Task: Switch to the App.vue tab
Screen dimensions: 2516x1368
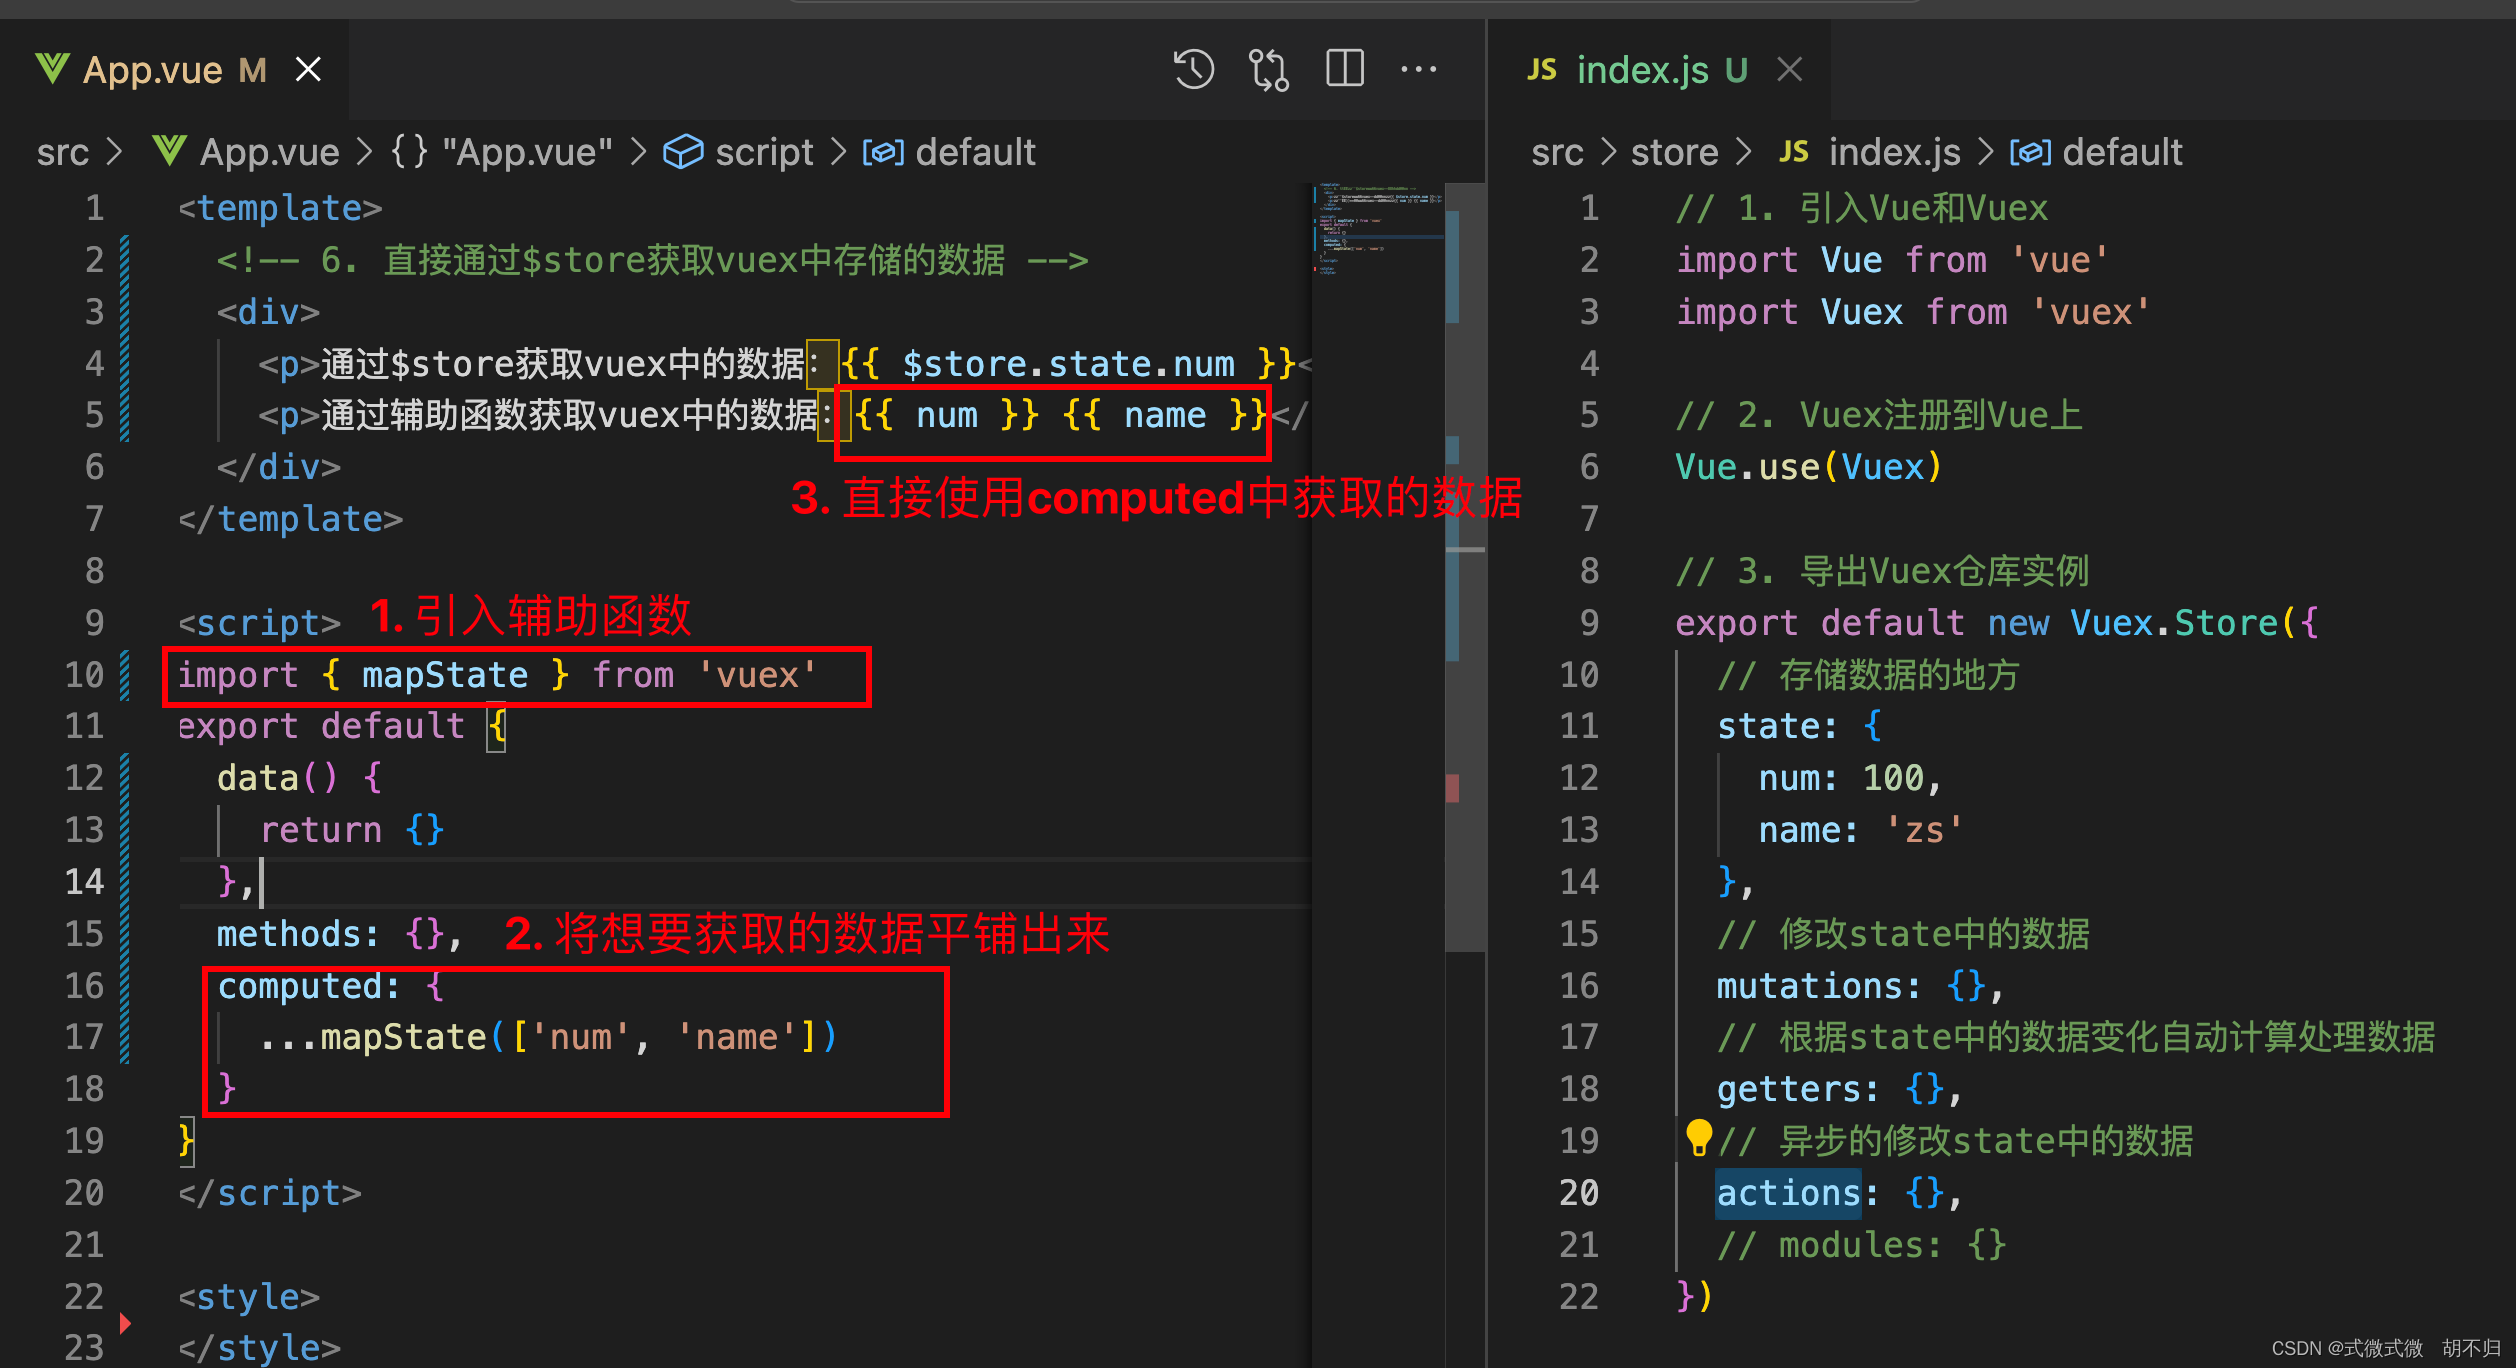Action: pyautogui.click(x=152, y=68)
